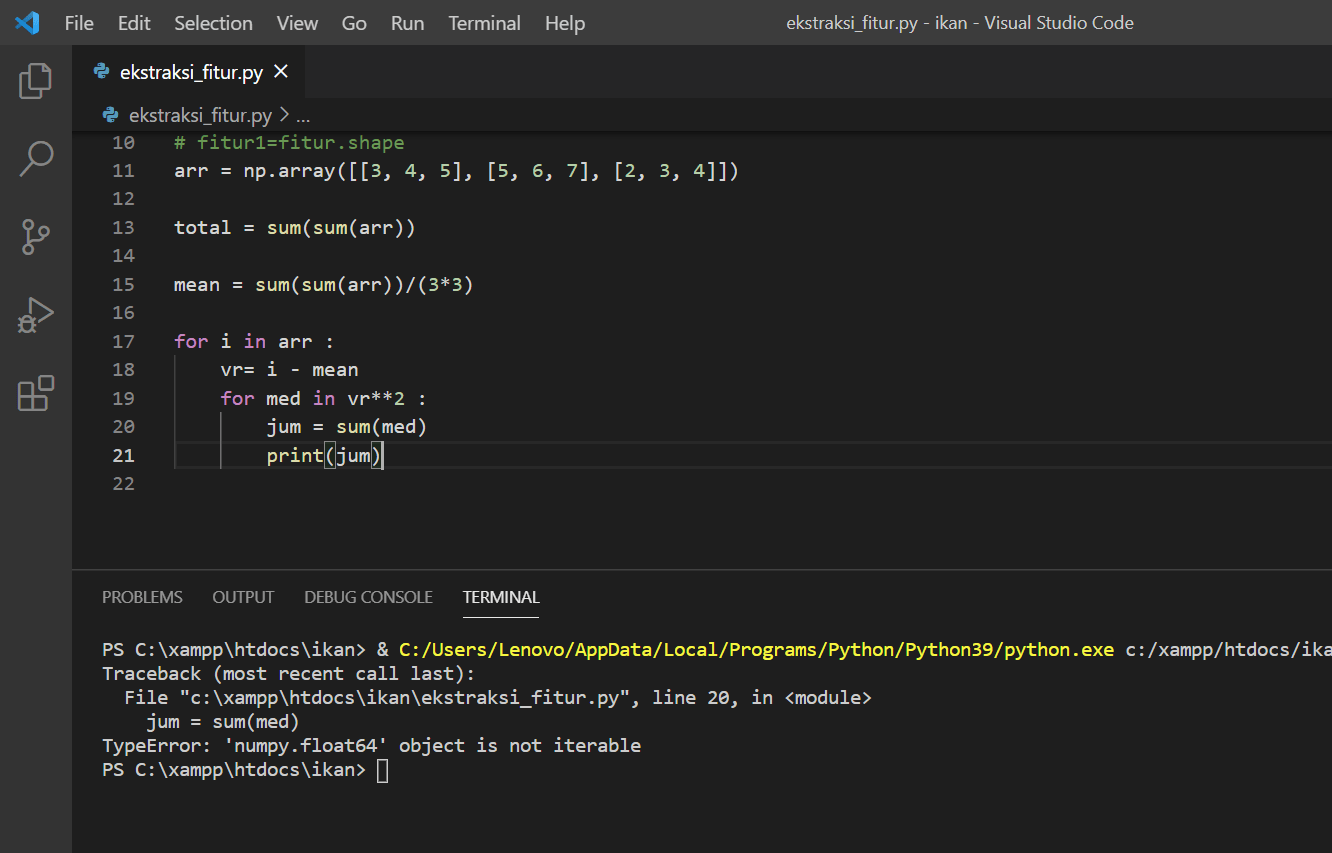Viewport: 1332px width, 853px height.
Task: Open the Search view
Action: [x=35, y=157]
